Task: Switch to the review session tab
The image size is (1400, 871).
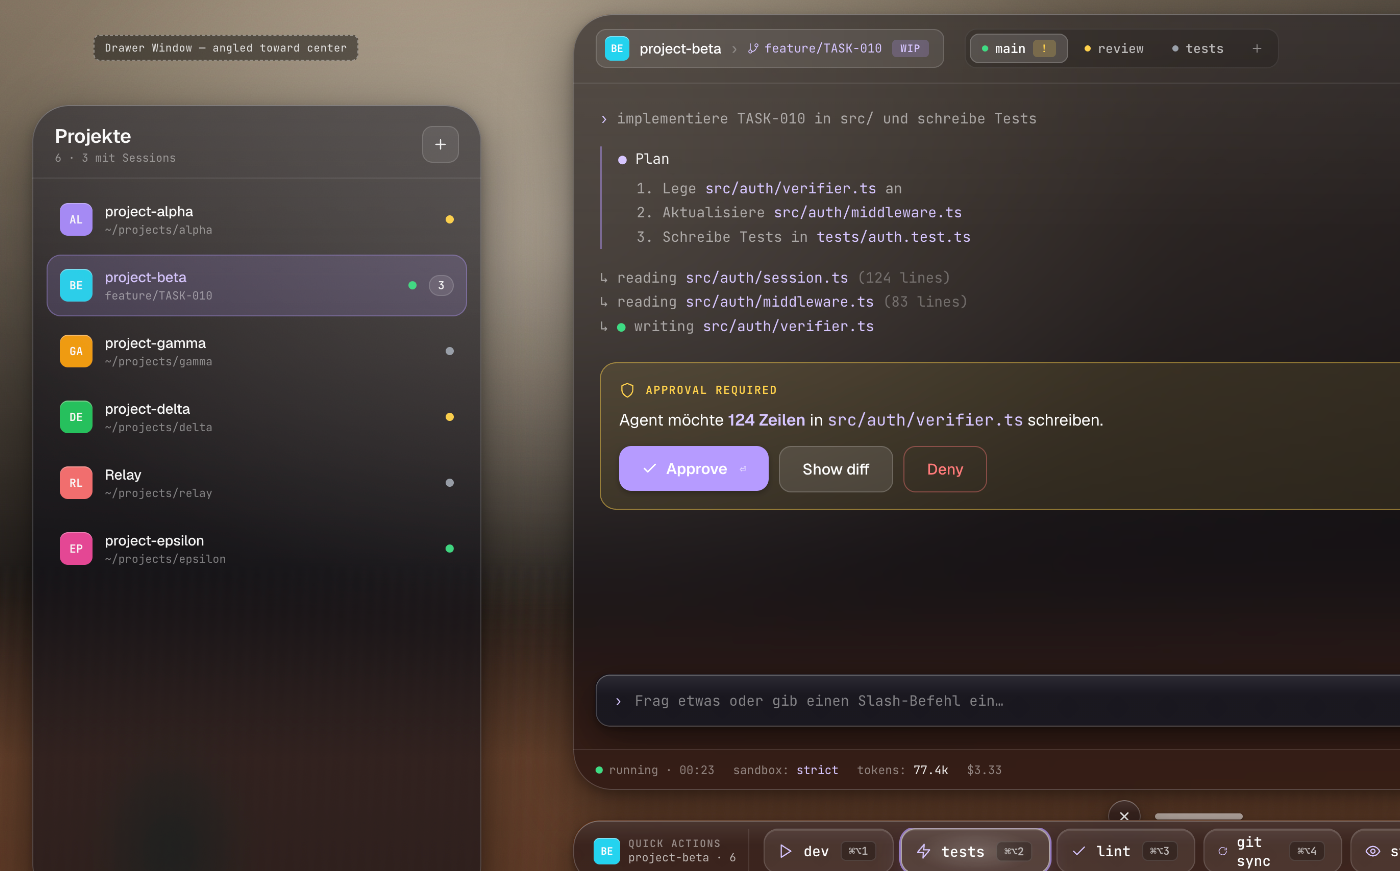Action: click(1114, 48)
